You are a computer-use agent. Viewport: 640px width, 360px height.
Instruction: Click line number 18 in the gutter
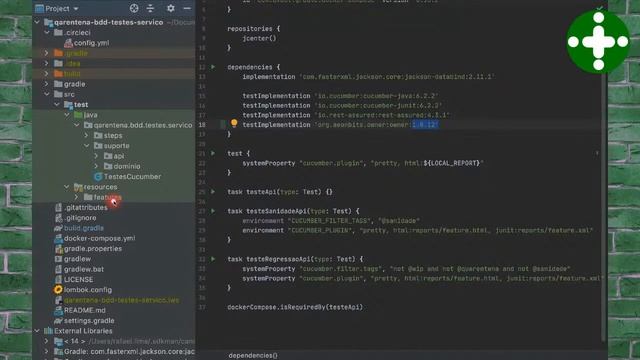click(202, 124)
